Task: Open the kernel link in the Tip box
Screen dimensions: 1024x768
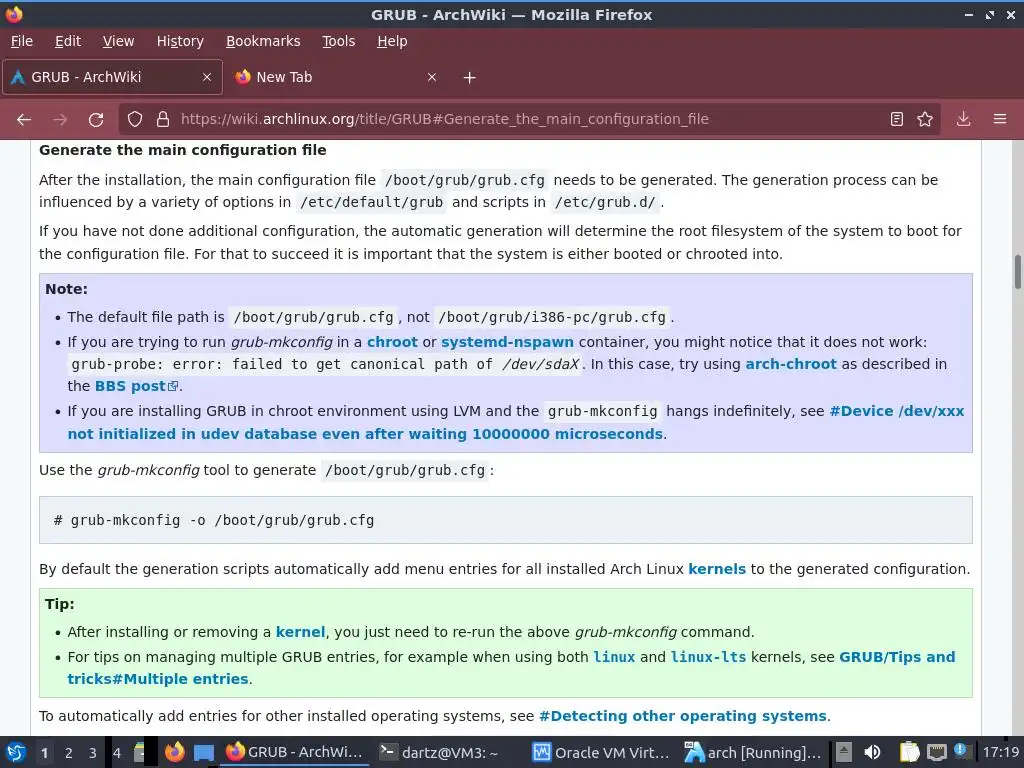Action: tap(300, 632)
